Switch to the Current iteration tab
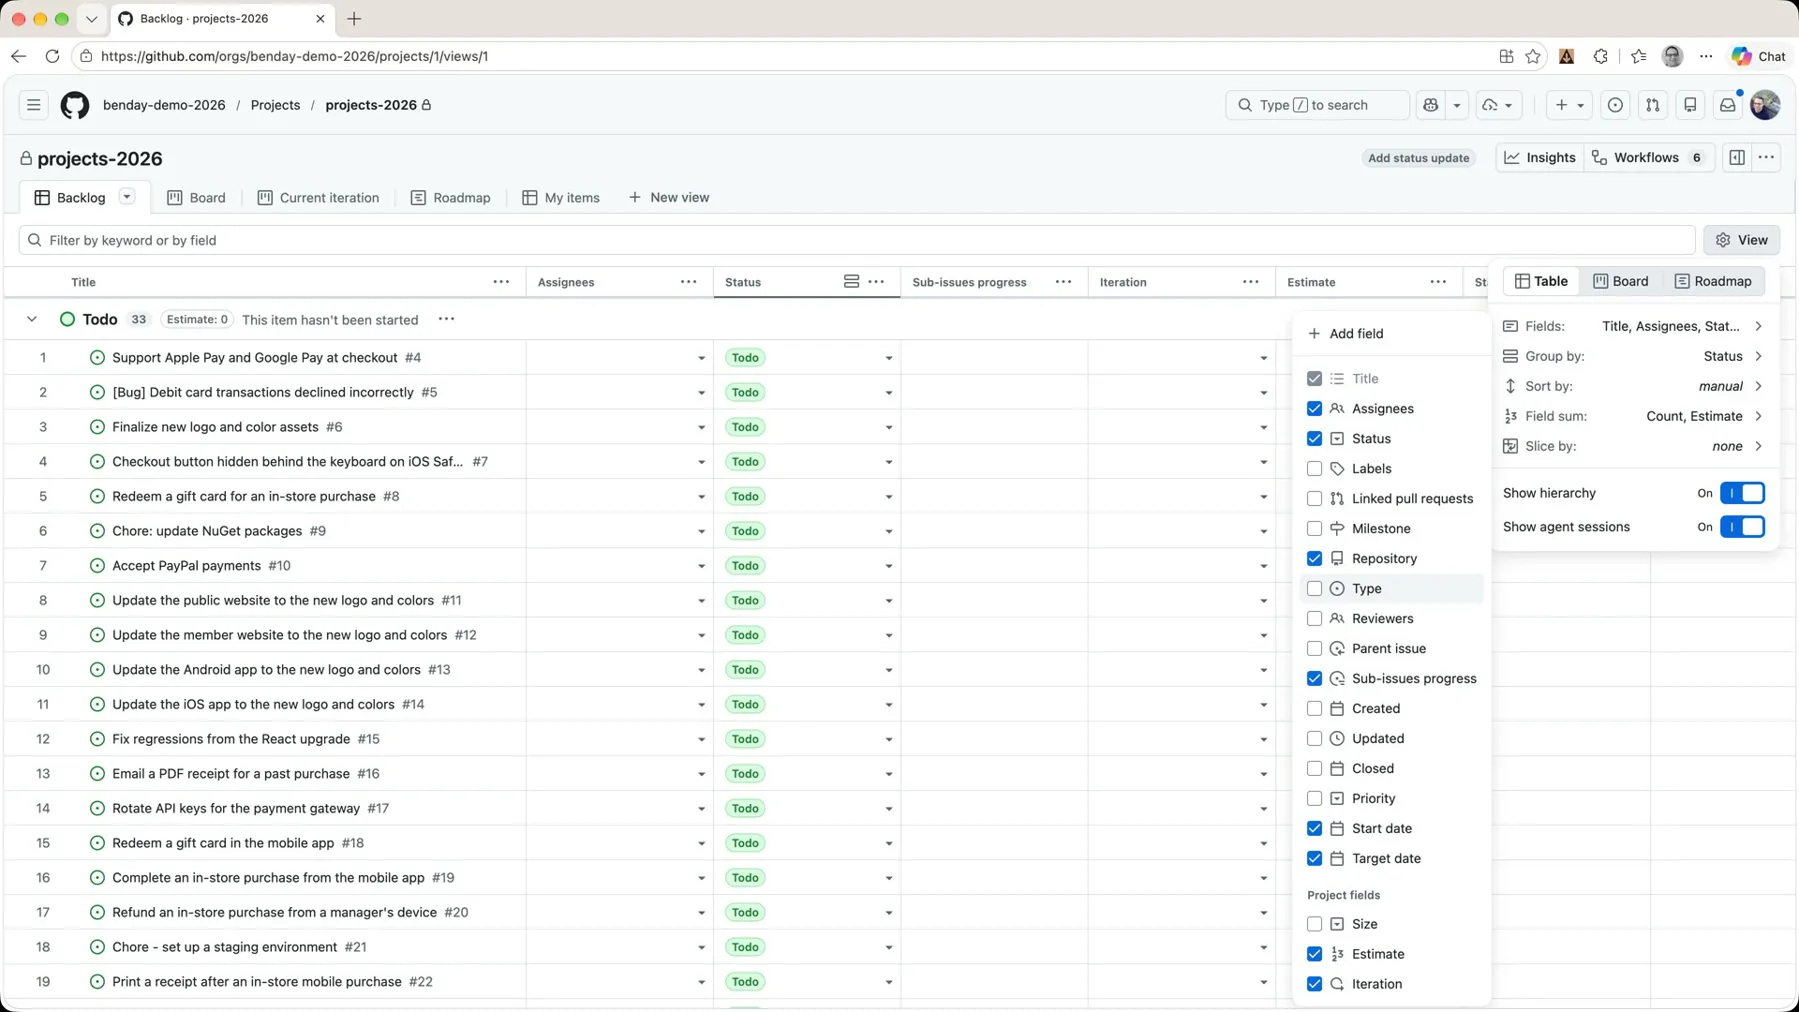The width and height of the screenshot is (1799, 1012). point(319,197)
